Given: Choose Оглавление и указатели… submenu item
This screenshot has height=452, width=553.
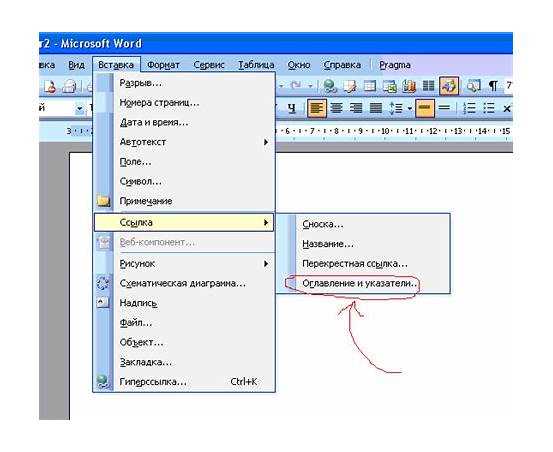Looking at the screenshot, I should pos(363,283).
